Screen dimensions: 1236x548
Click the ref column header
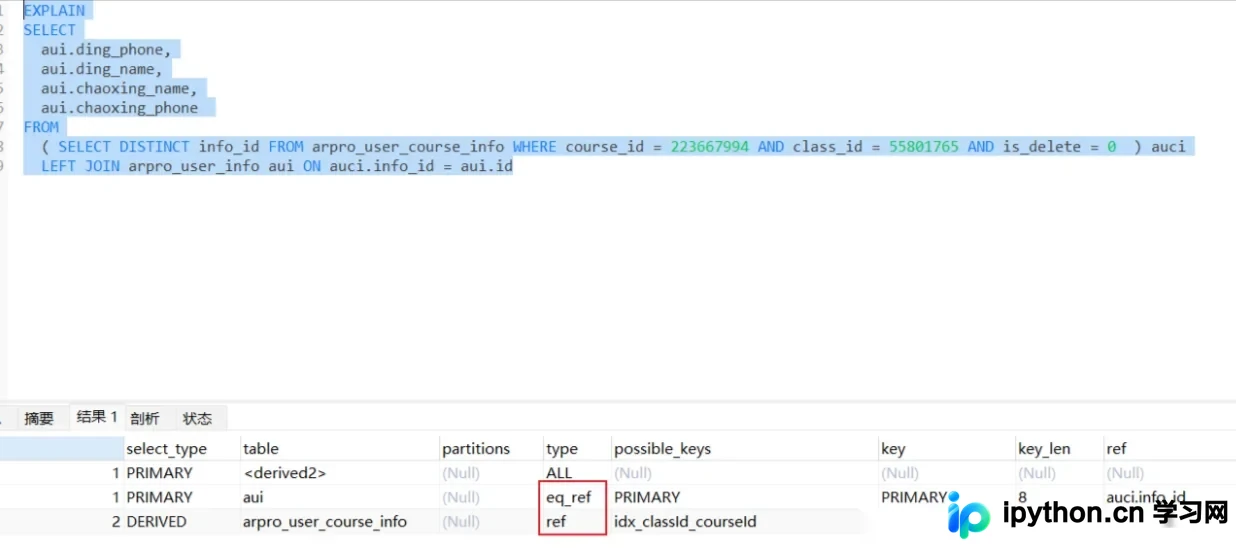(1116, 449)
